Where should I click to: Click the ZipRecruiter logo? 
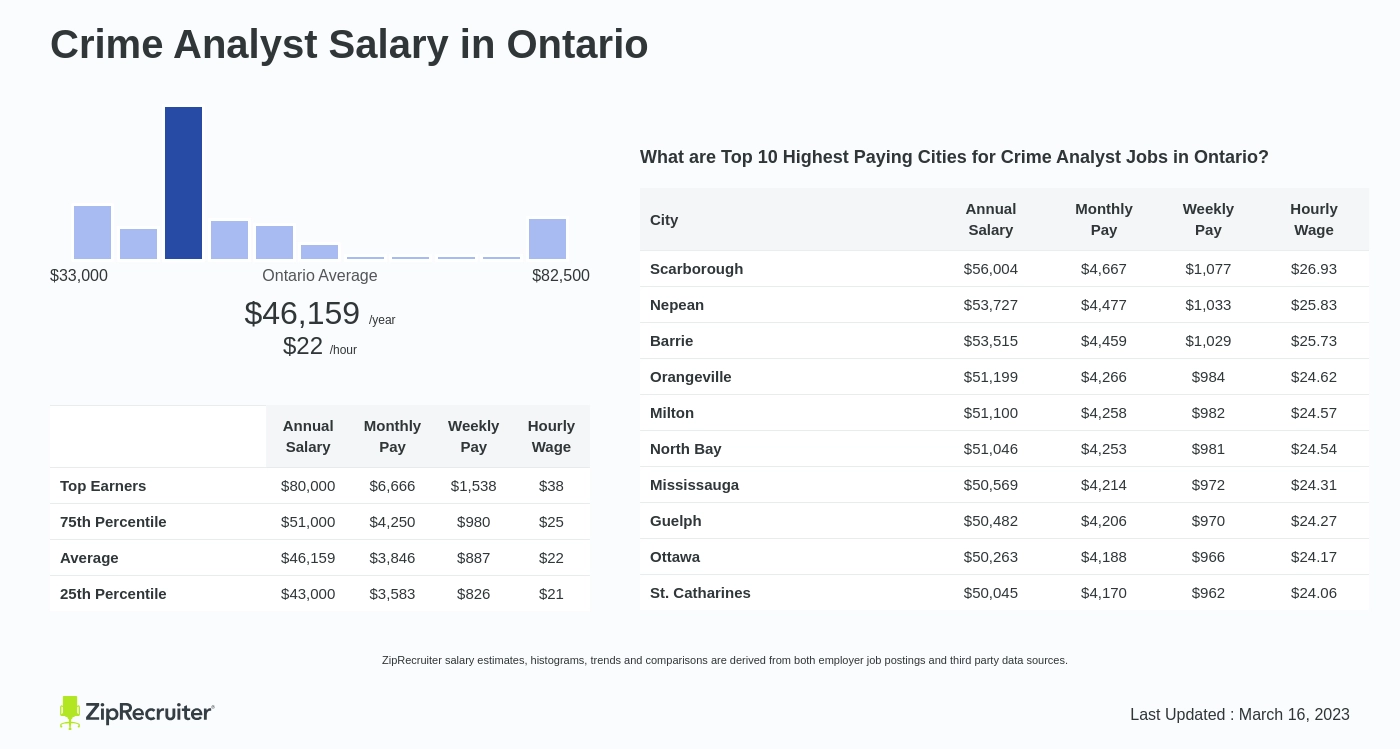(137, 712)
